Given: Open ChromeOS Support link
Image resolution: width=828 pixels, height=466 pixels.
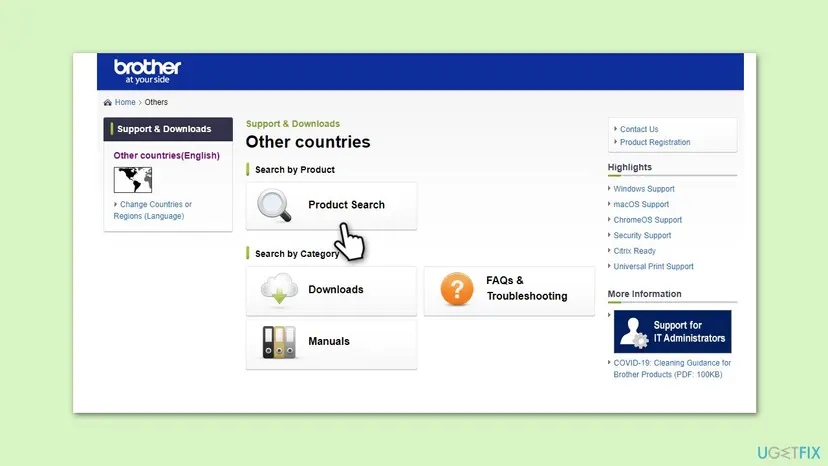Looking at the screenshot, I should tap(647, 220).
